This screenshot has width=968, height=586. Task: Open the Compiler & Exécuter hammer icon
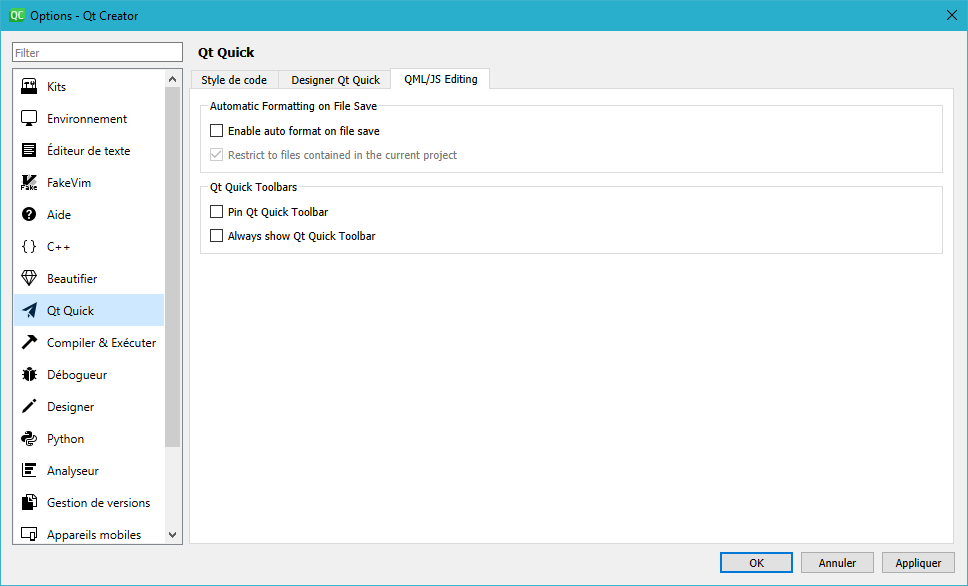pyautogui.click(x=29, y=343)
